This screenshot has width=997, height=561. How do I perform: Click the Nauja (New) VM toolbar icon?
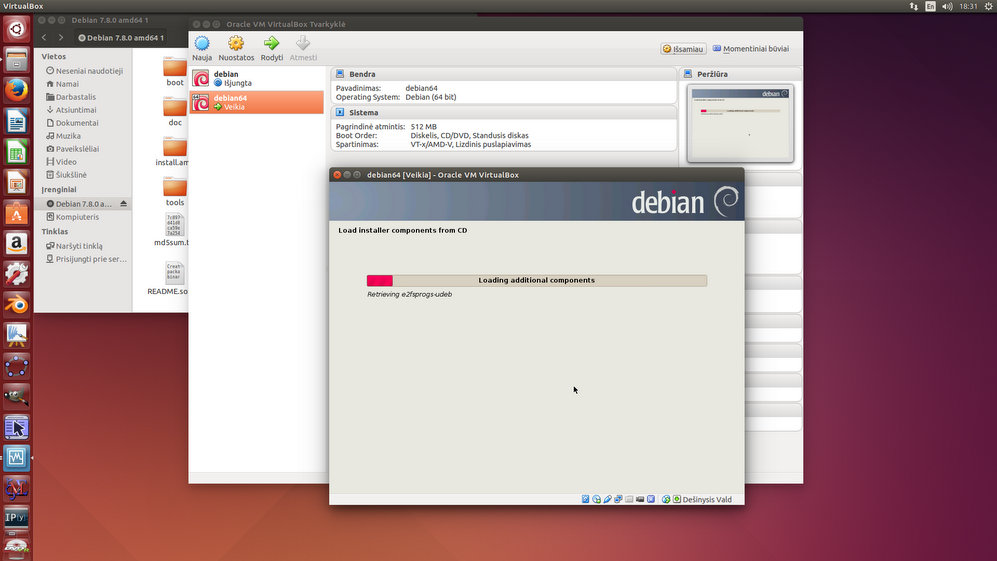[x=202, y=44]
